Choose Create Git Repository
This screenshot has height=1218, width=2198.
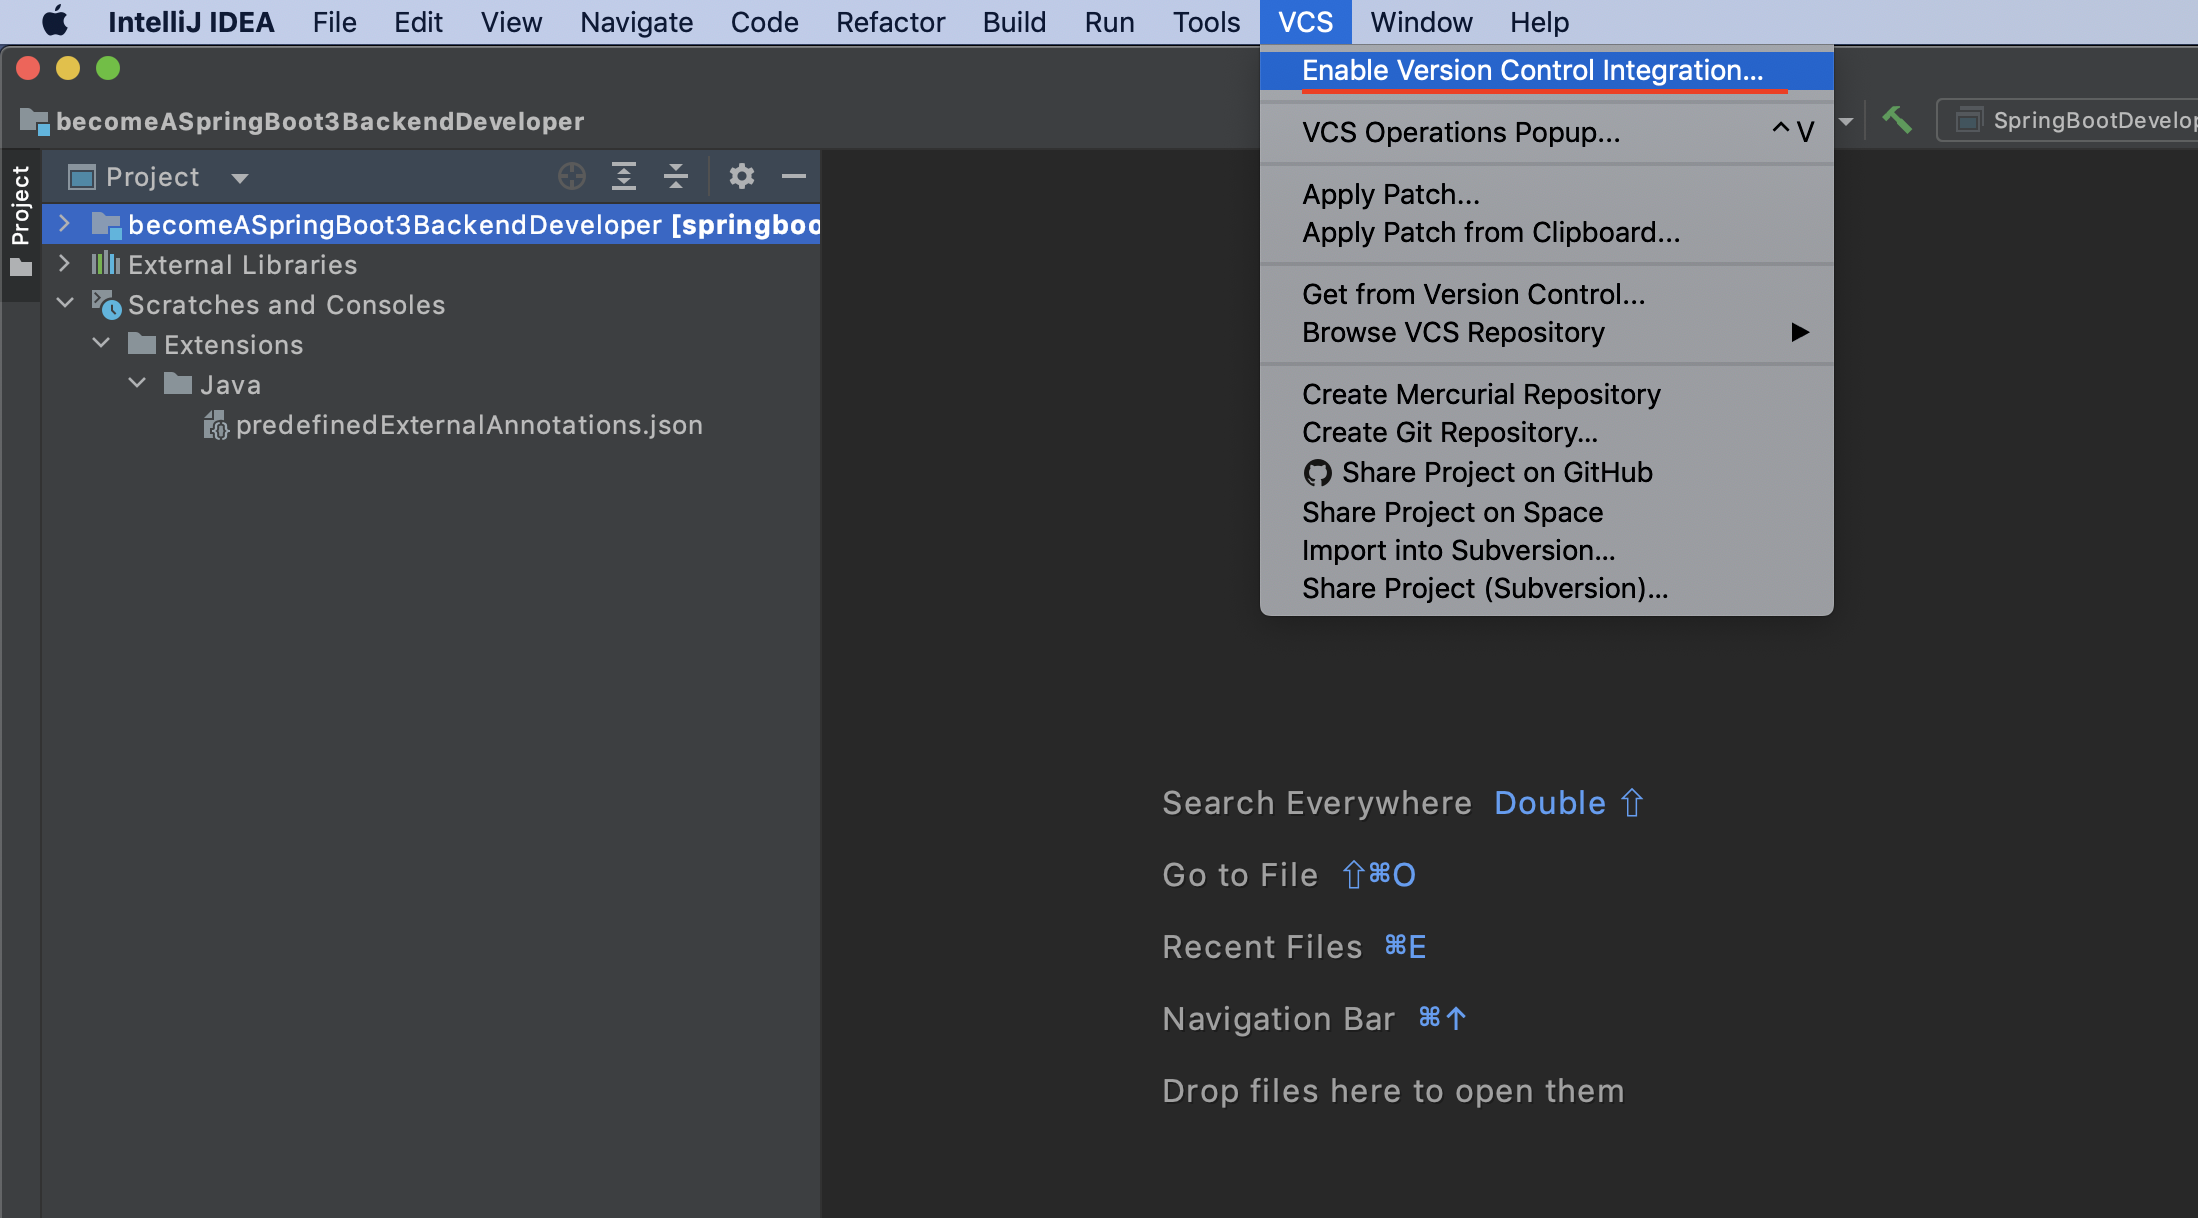coord(1546,432)
